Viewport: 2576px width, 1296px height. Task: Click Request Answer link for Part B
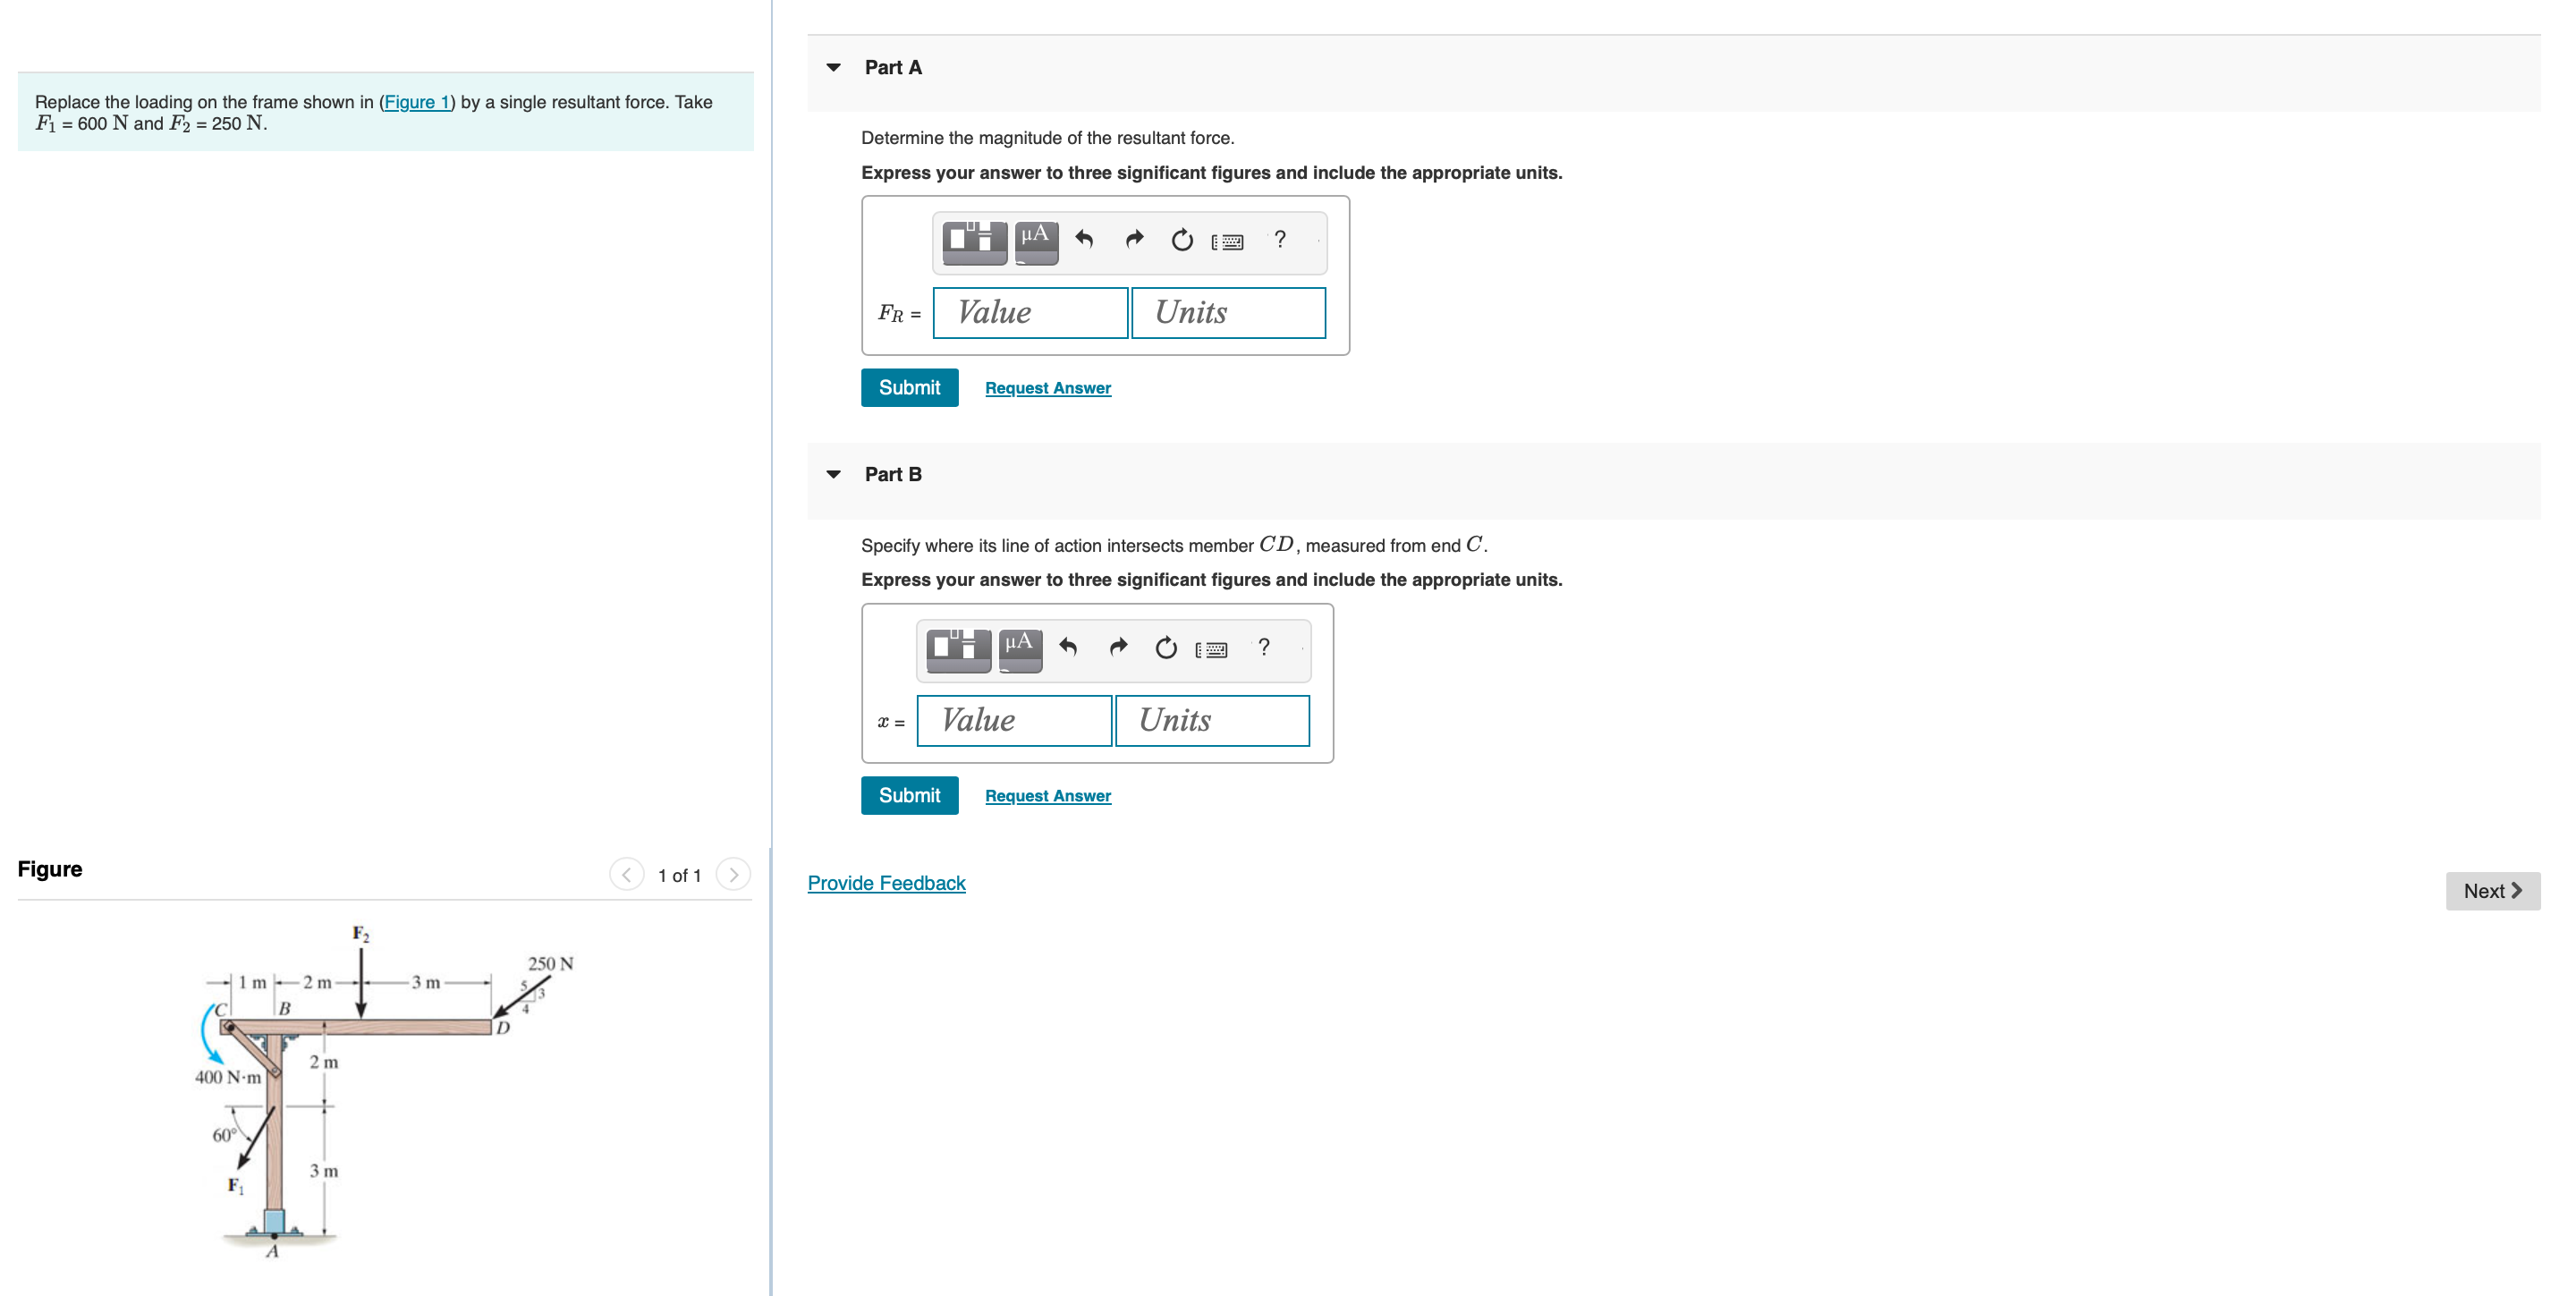pyautogui.click(x=1047, y=796)
